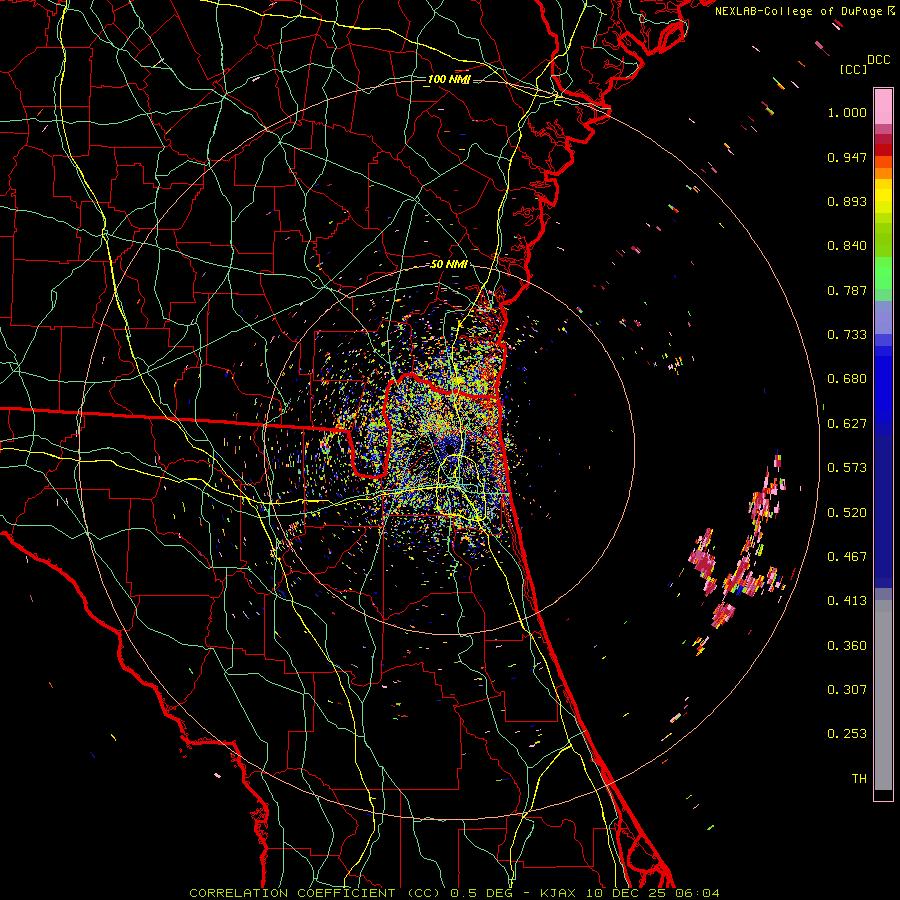The height and width of the screenshot is (900, 900).
Task: Pick the gray color bar segment
Action: click(883, 695)
